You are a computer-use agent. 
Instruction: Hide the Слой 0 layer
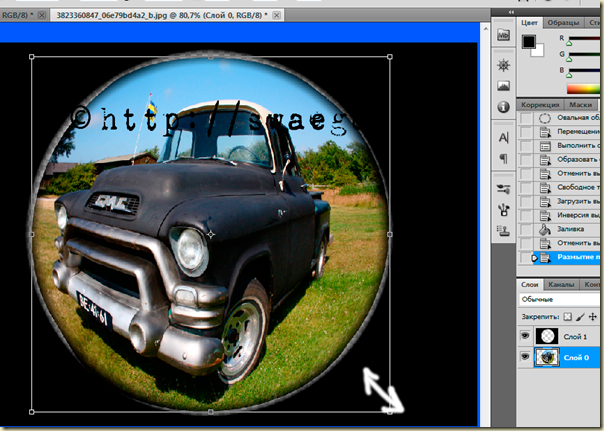[x=526, y=358]
